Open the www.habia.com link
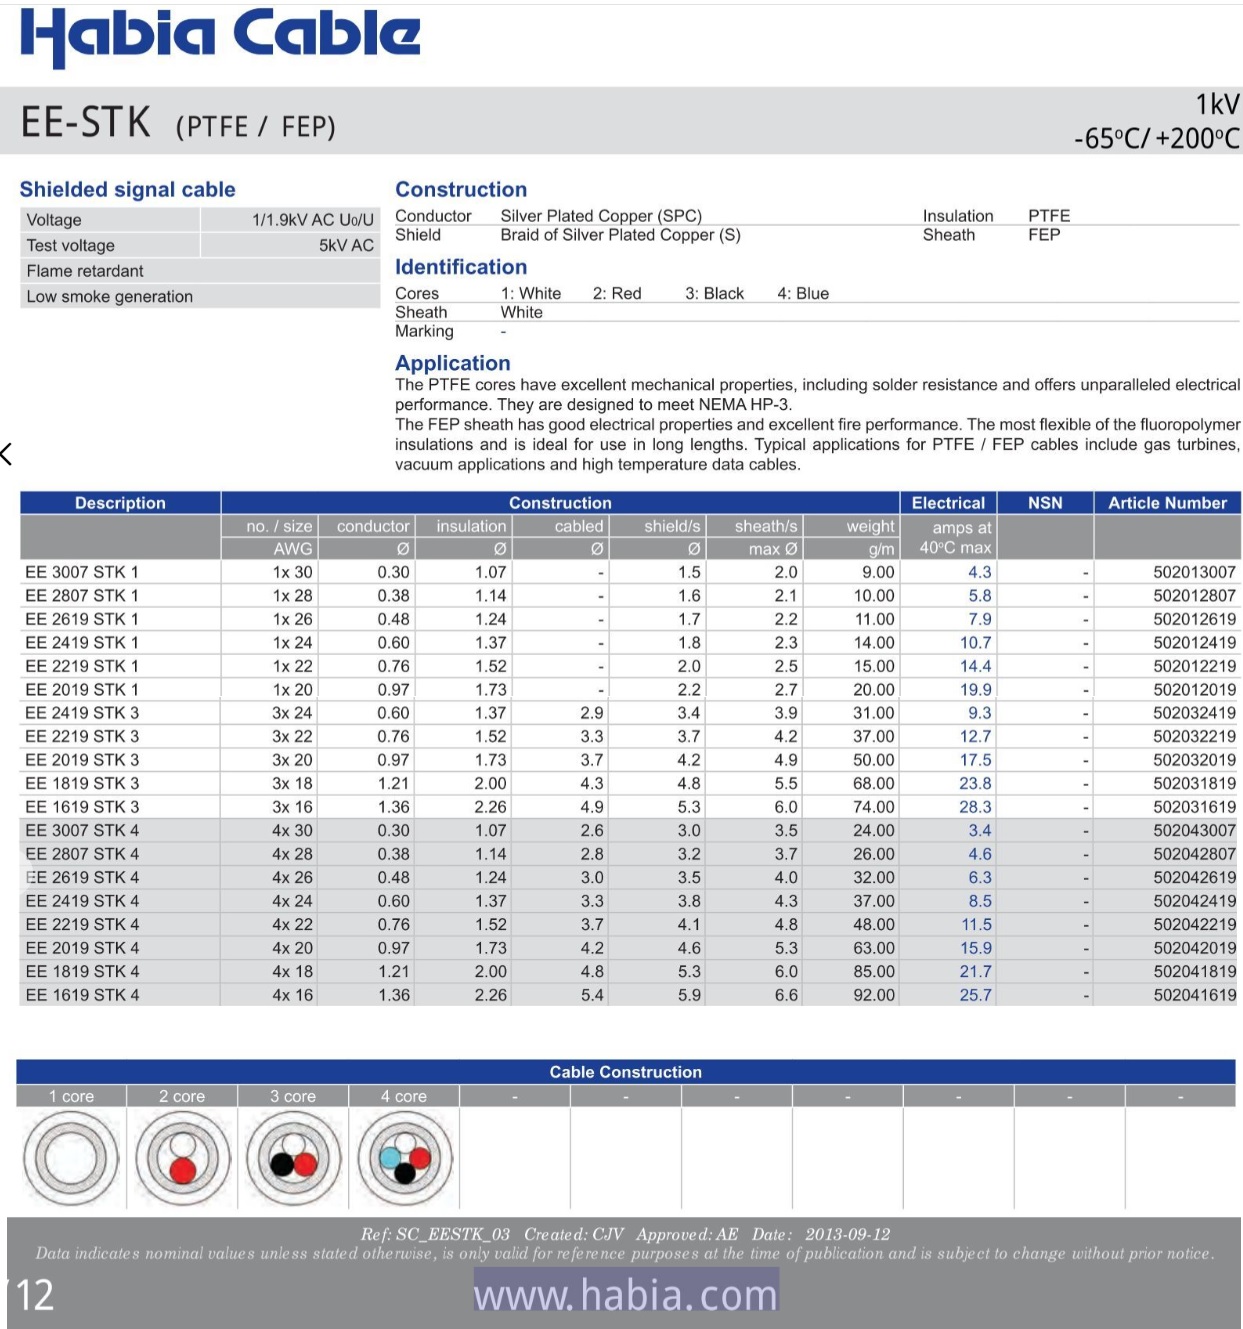1243x1329 pixels. point(625,1294)
